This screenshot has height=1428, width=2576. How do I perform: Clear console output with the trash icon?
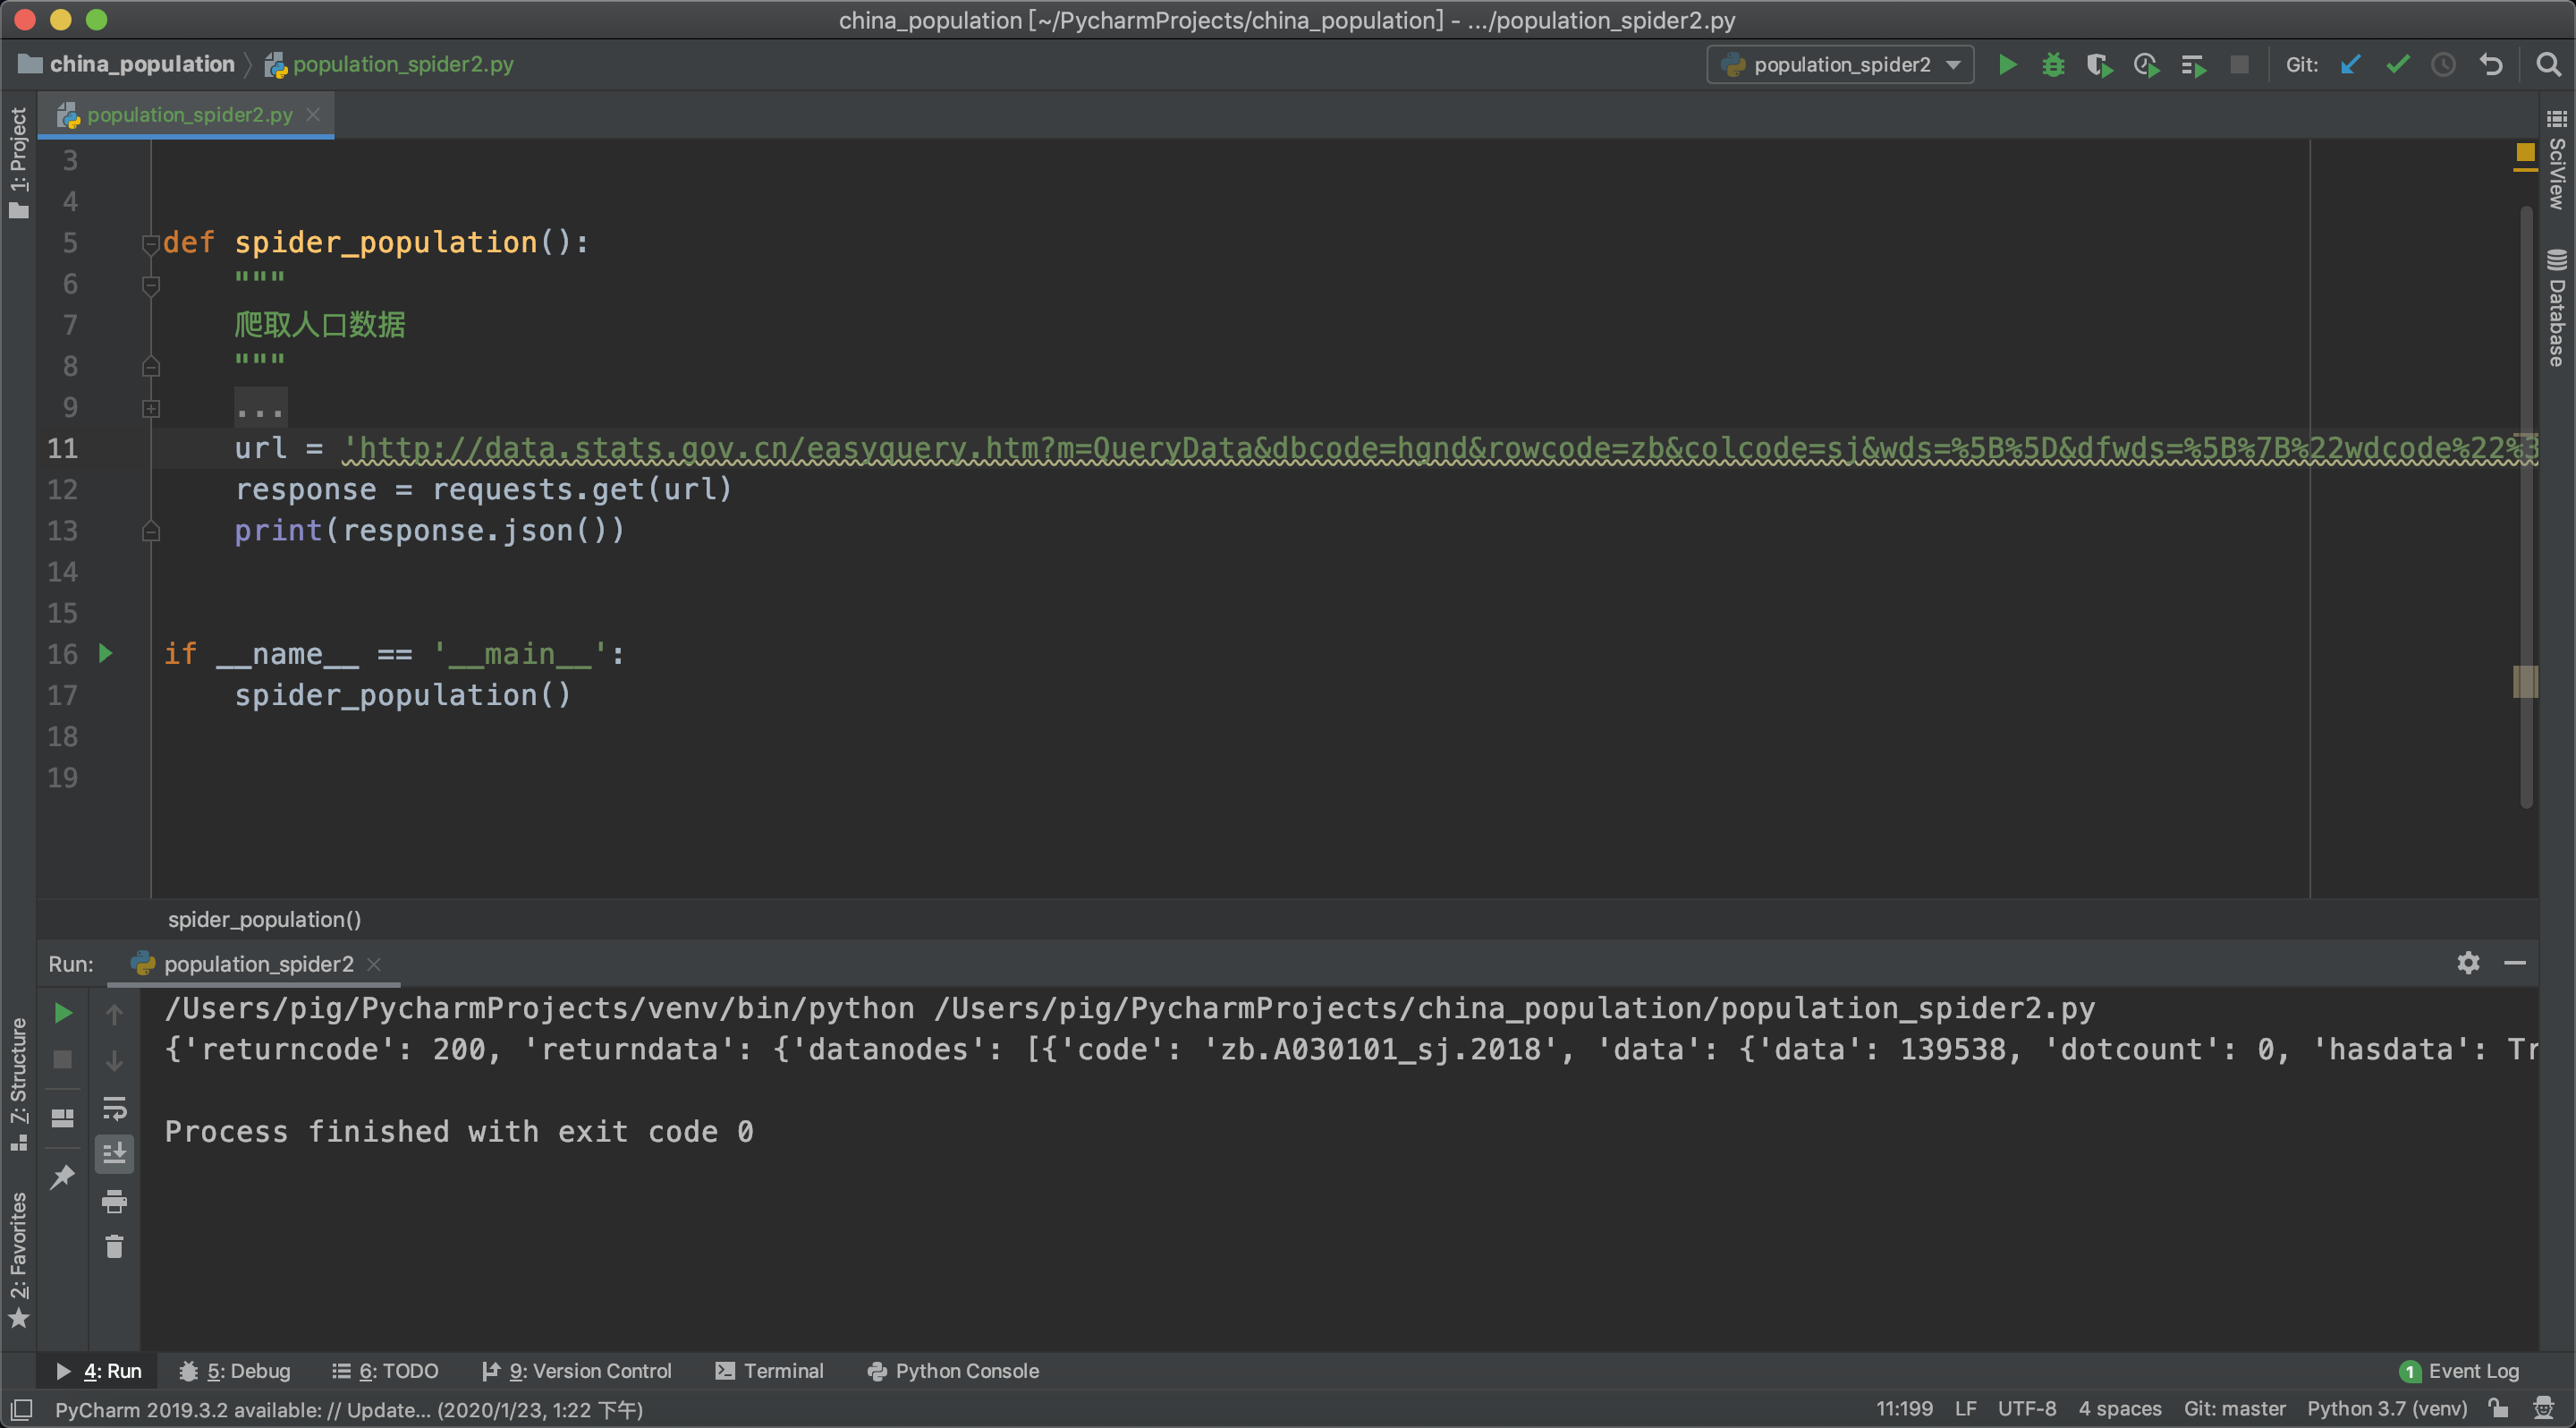click(114, 1246)
